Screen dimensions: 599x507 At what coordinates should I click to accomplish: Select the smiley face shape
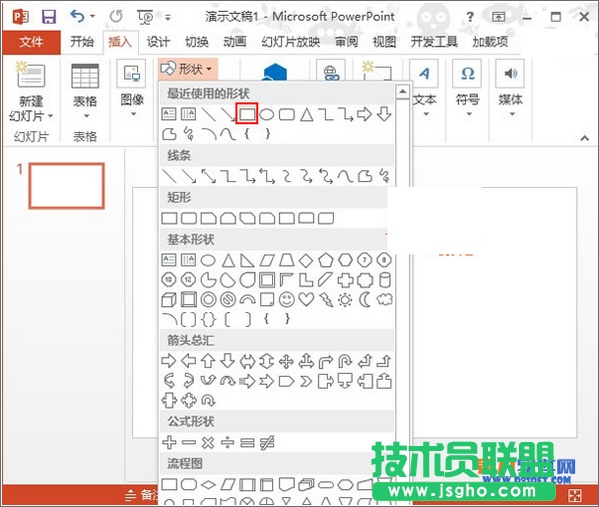pyautogui.click(x=287, y=300)
